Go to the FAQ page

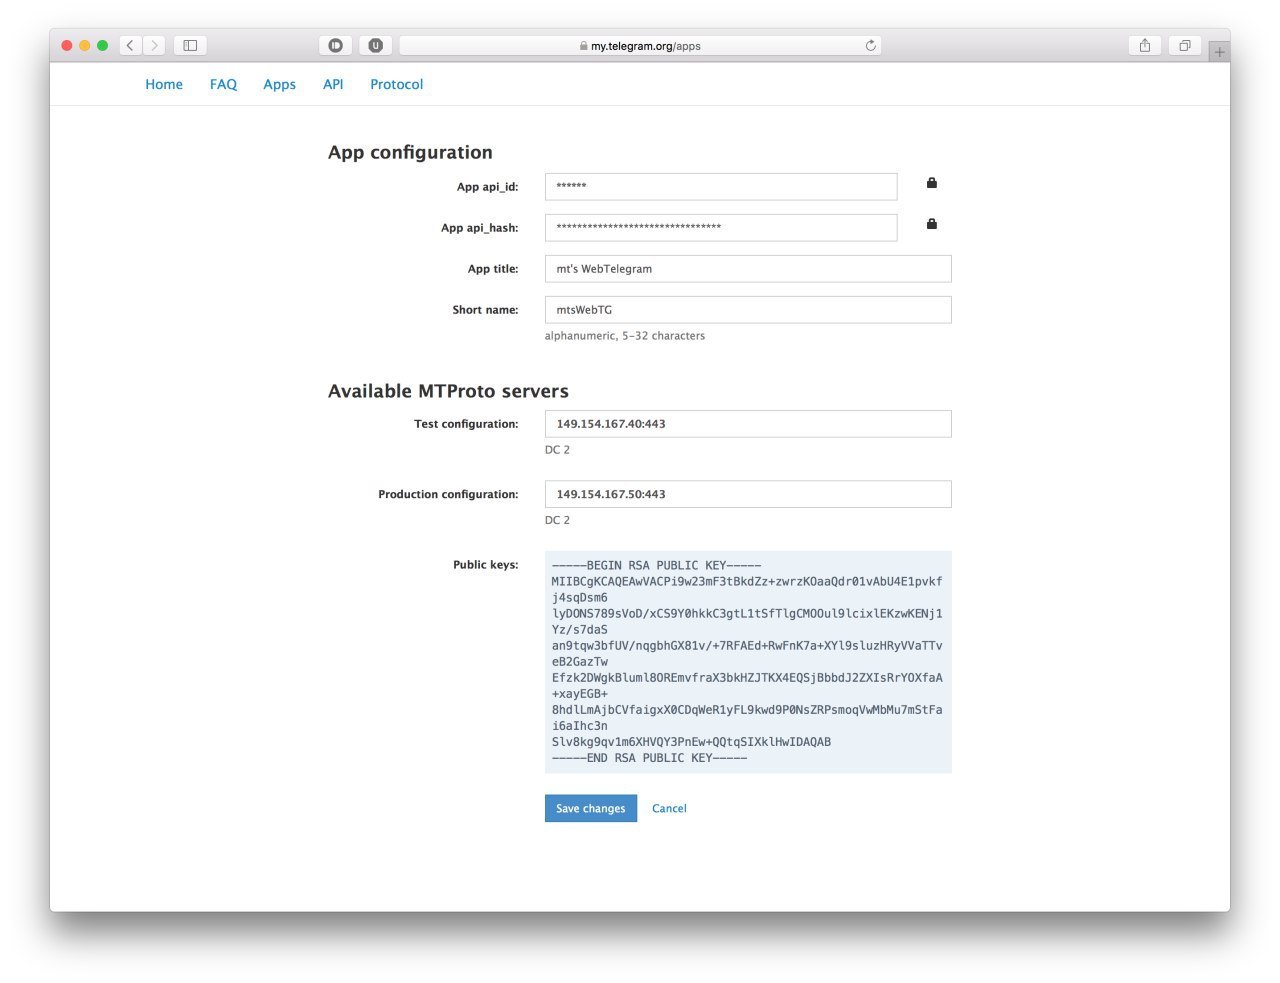coord(223,85)
